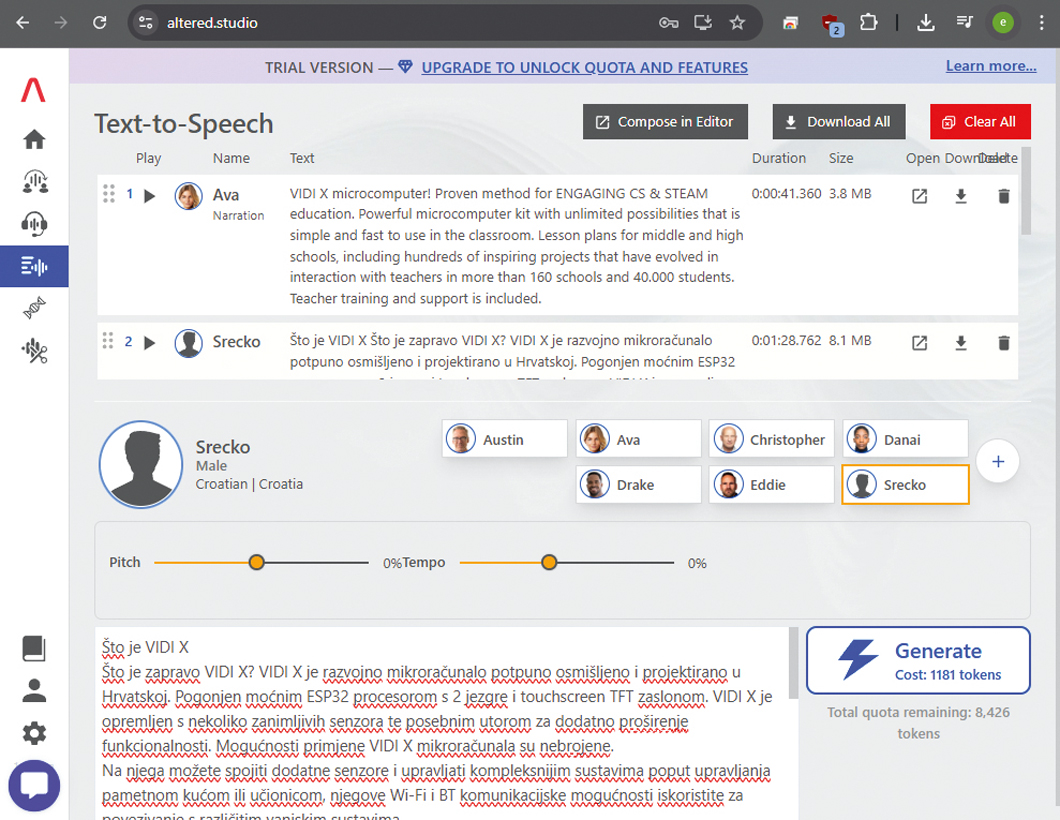
Task: Delete Ava's narration clip
Action: pyautogui.click(x=1003, y=196)
